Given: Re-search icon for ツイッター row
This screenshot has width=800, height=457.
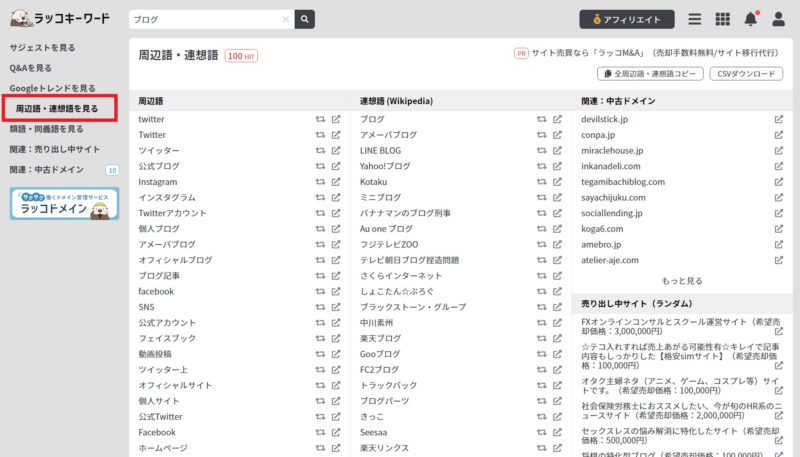Looking at the screenshot, I should (320, 150).
